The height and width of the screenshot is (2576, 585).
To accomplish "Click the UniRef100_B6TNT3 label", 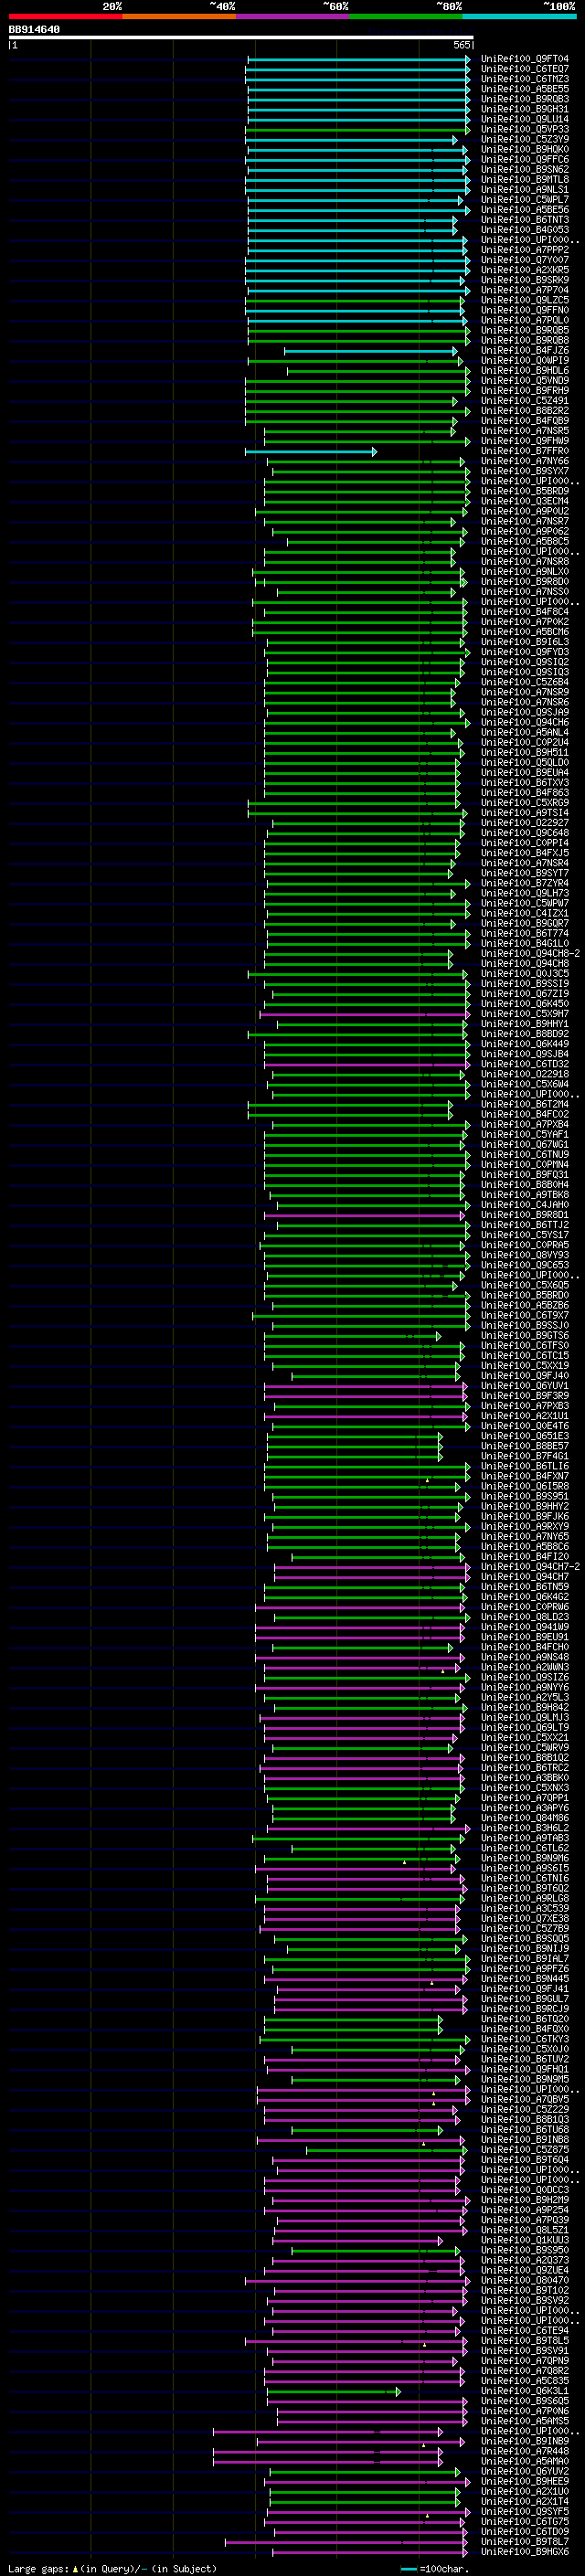I will (525, 220).
